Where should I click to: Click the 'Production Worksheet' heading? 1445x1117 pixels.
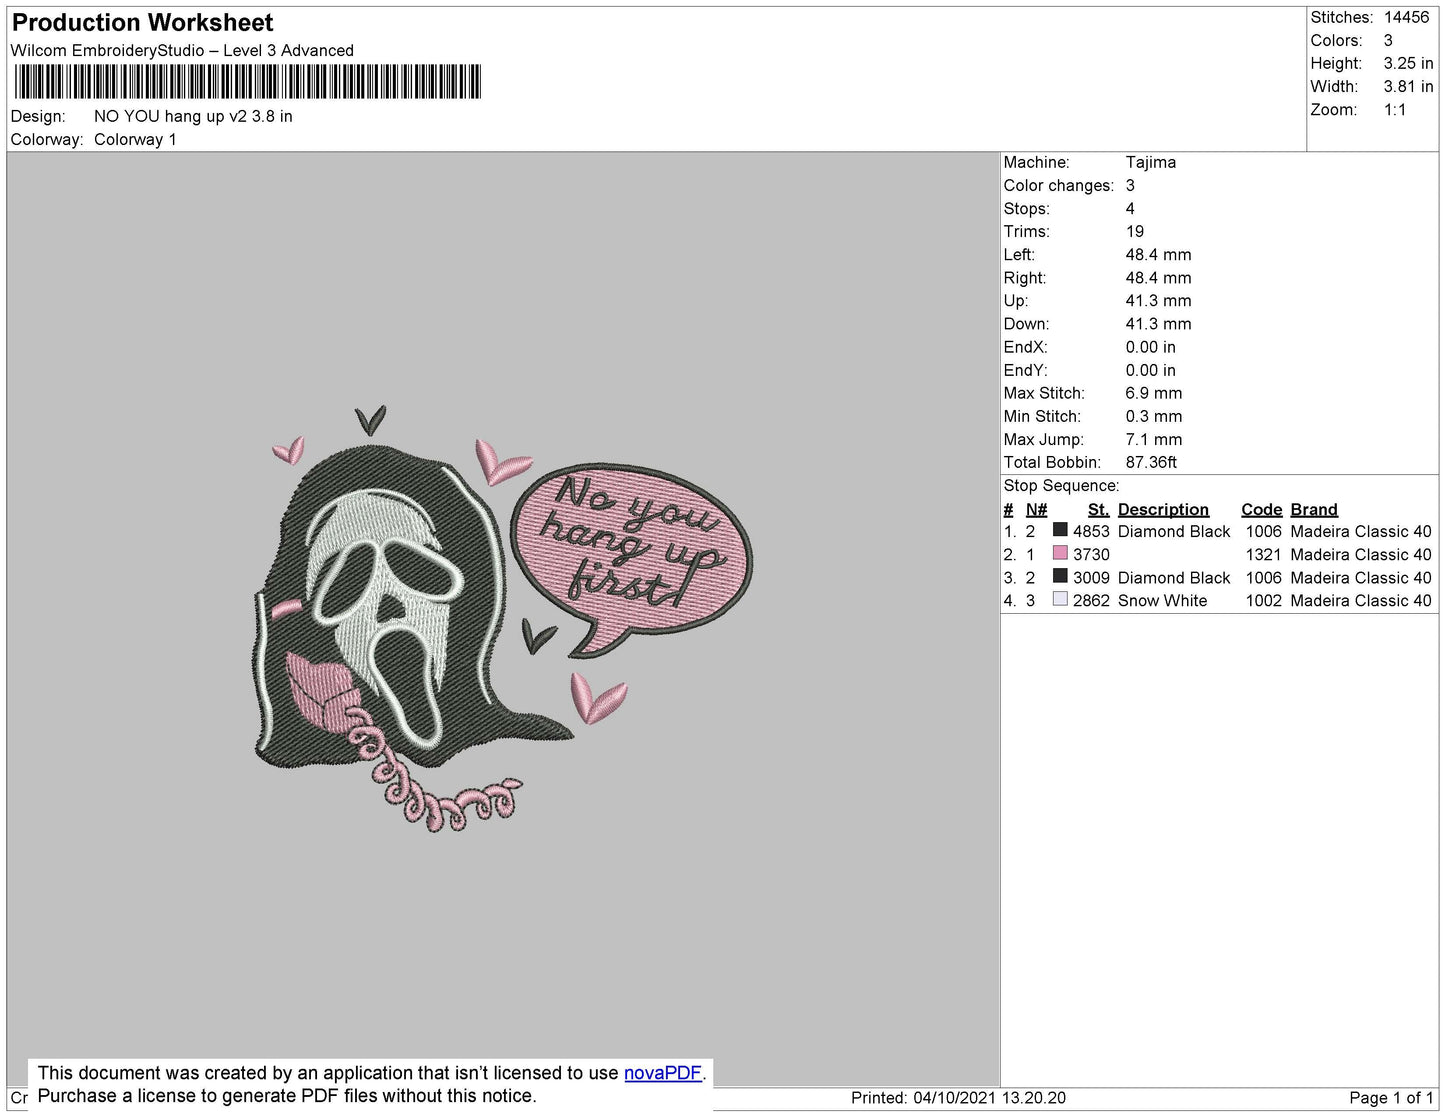tap(142, 23)
